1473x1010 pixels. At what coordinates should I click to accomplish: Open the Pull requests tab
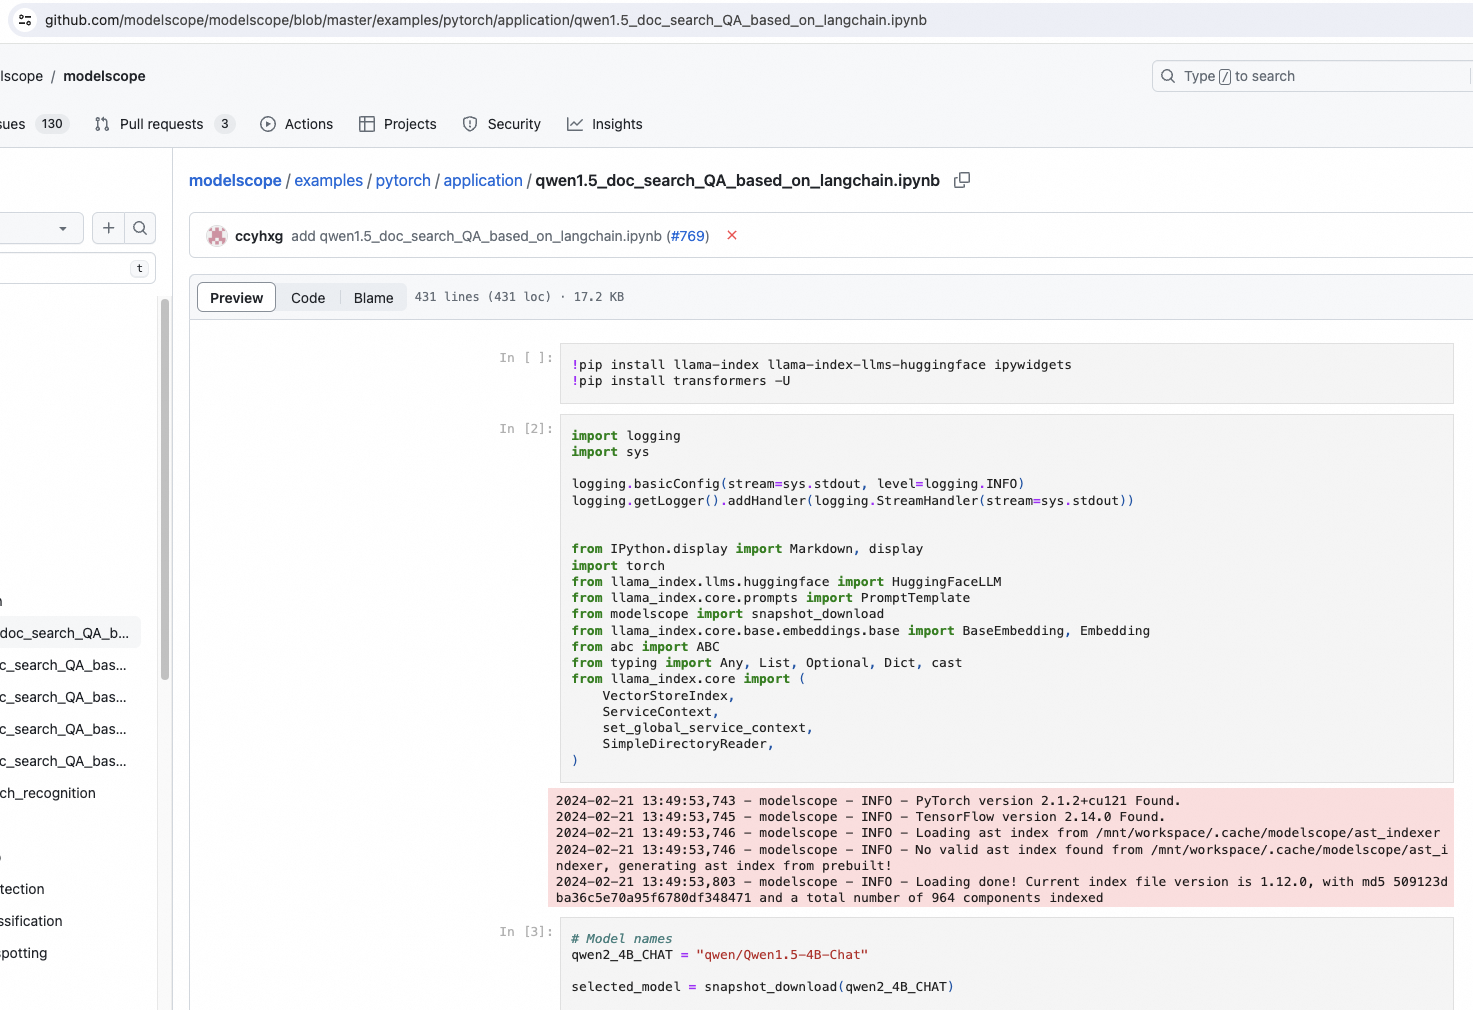165,124
